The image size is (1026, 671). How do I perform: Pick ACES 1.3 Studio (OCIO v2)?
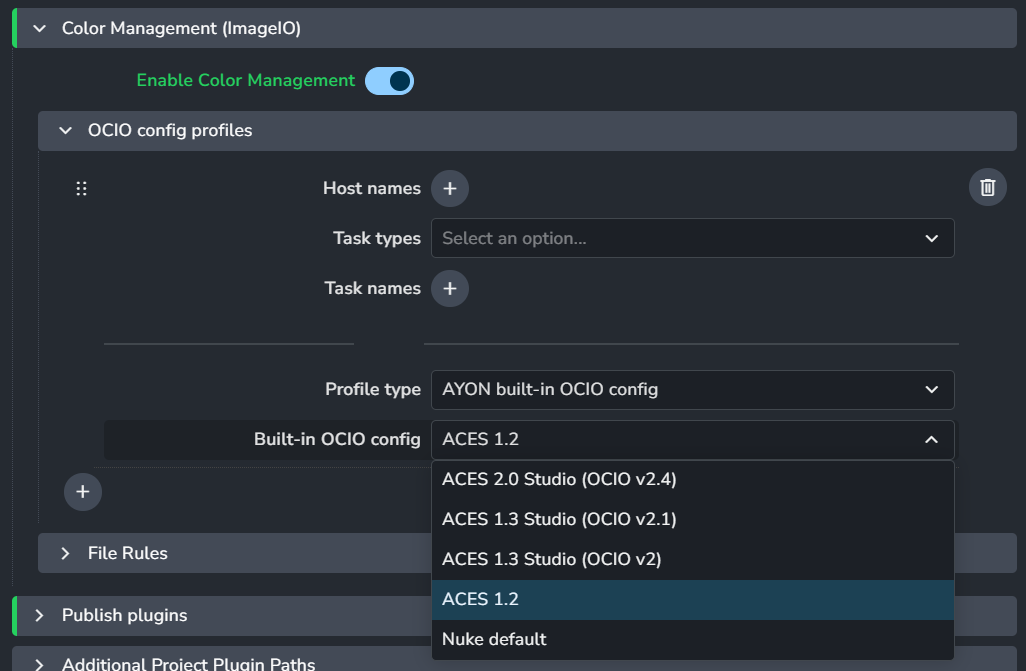(551, 560)
